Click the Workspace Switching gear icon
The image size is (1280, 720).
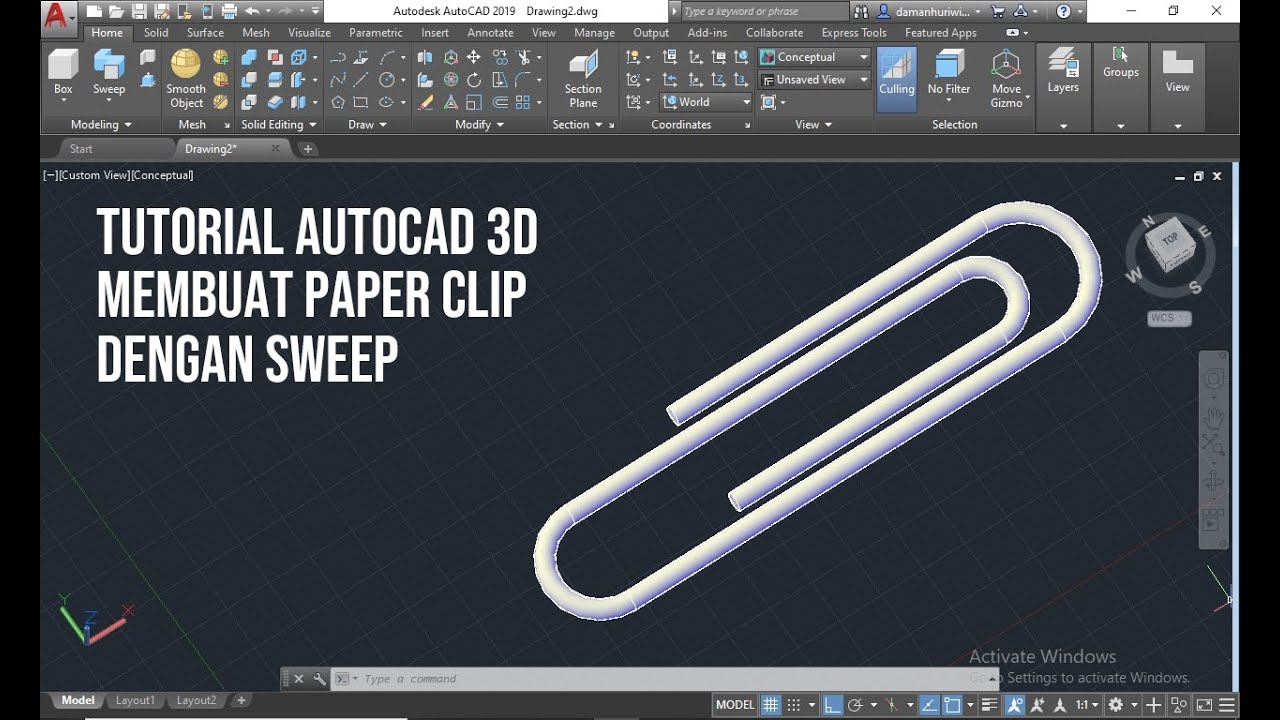[x=1116, y=705]
